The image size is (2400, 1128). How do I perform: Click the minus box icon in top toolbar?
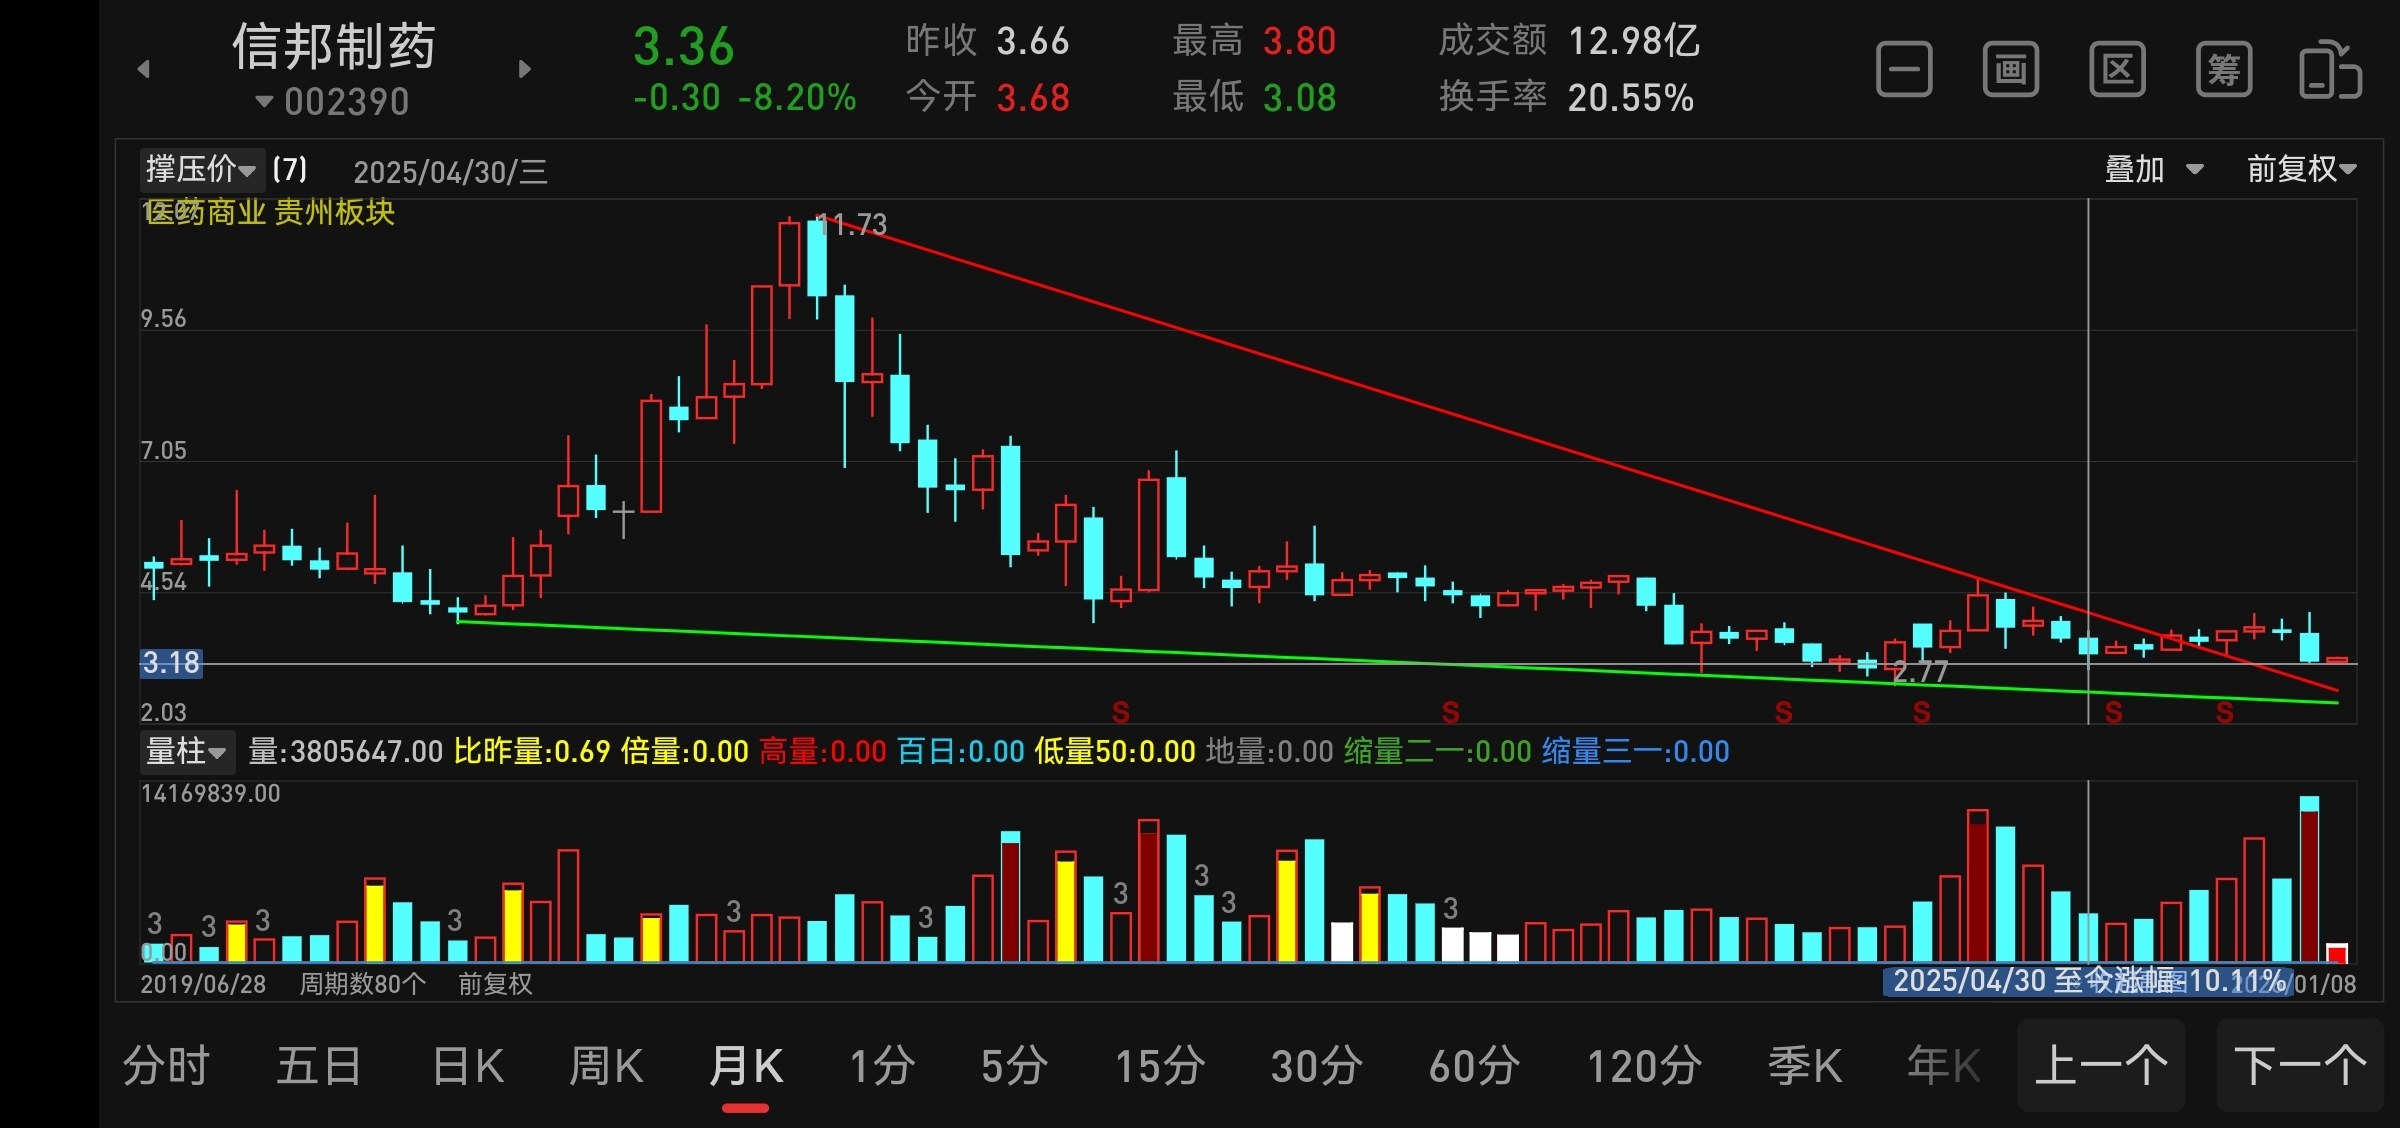1904,70
